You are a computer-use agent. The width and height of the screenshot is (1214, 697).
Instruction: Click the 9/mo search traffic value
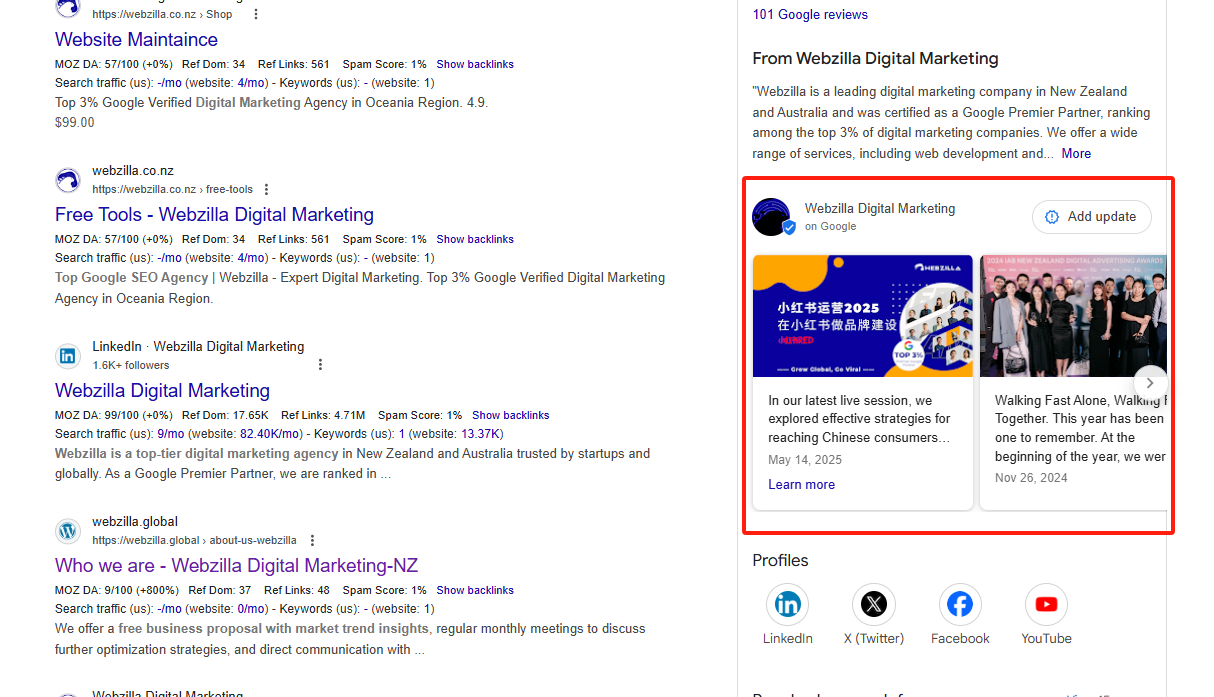tap(171, 434)
